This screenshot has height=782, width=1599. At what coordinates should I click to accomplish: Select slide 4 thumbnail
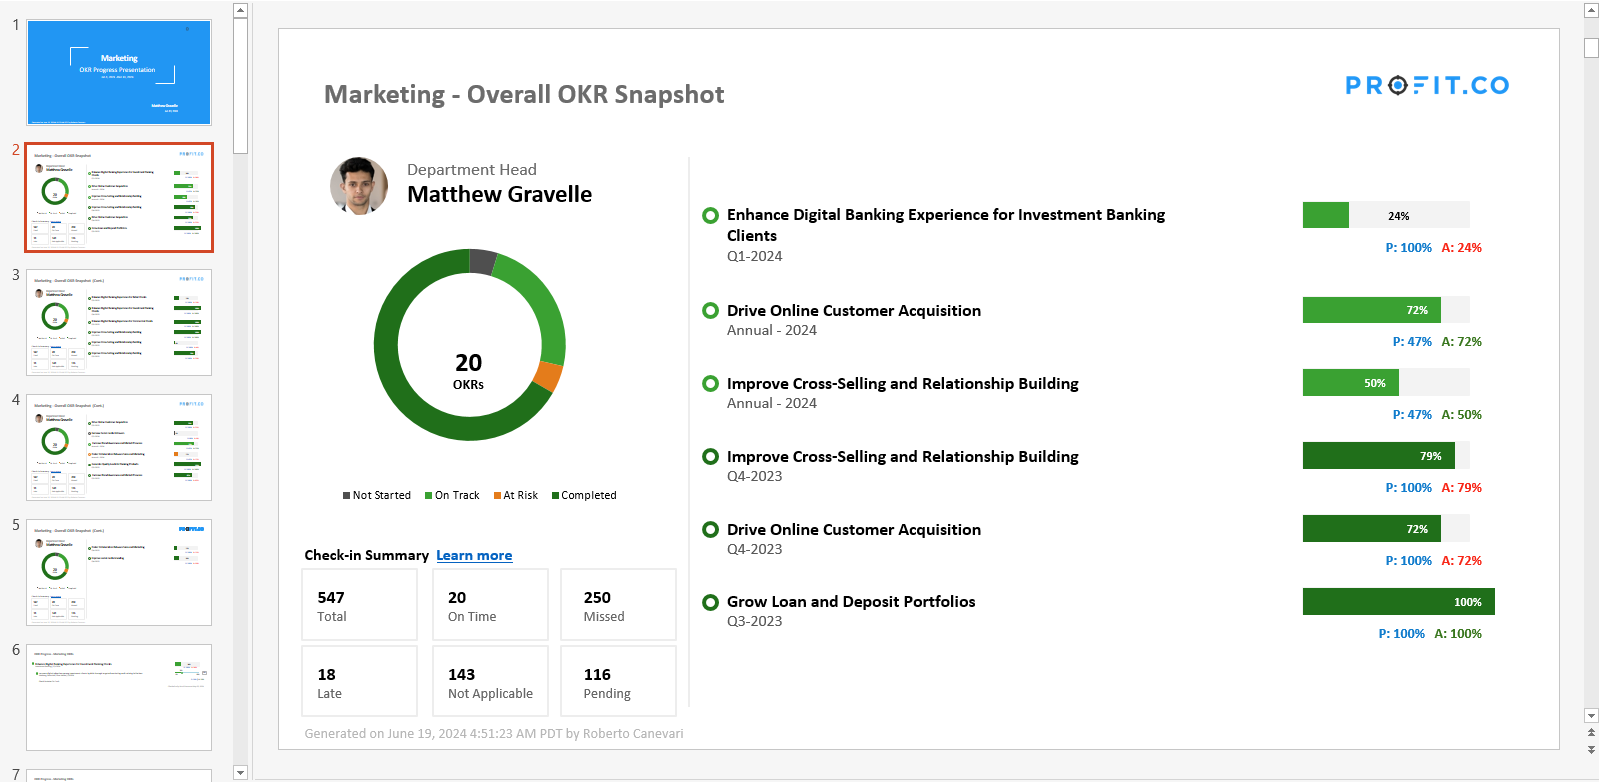pos(119,447)
